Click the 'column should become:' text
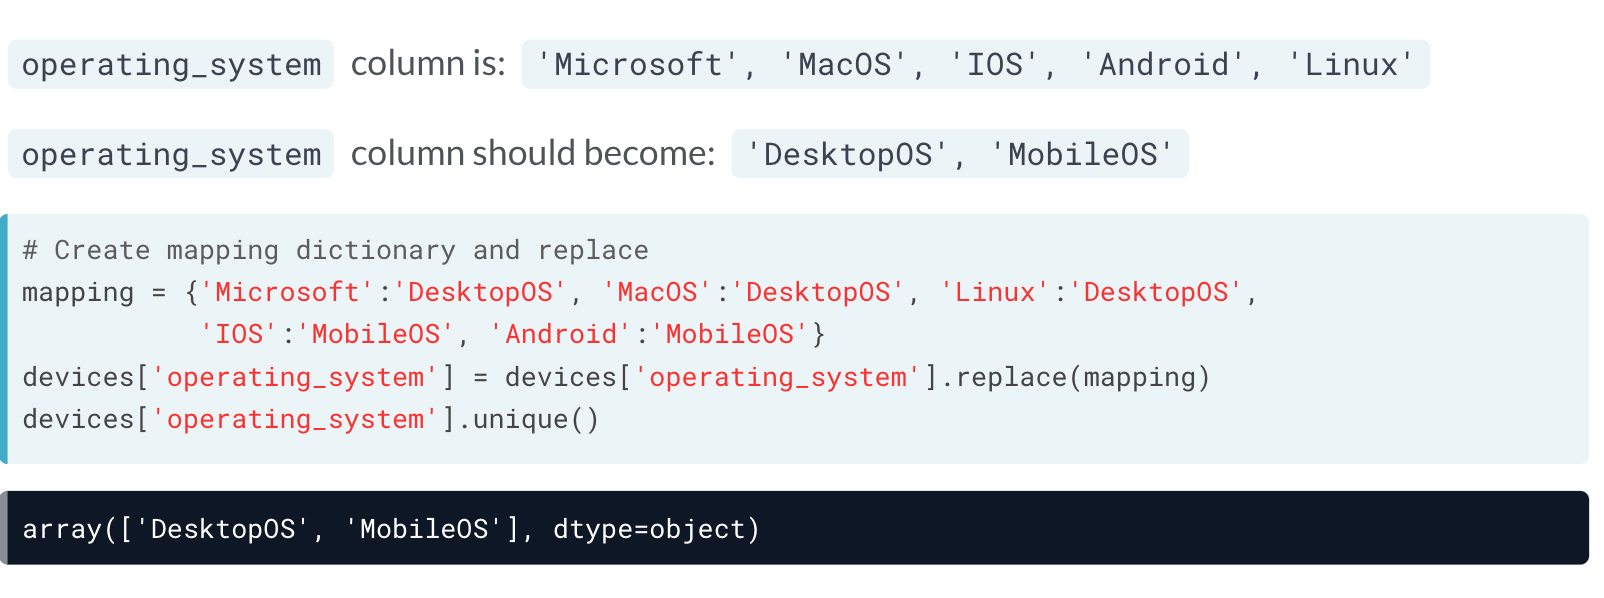 (x=533, y=154)
